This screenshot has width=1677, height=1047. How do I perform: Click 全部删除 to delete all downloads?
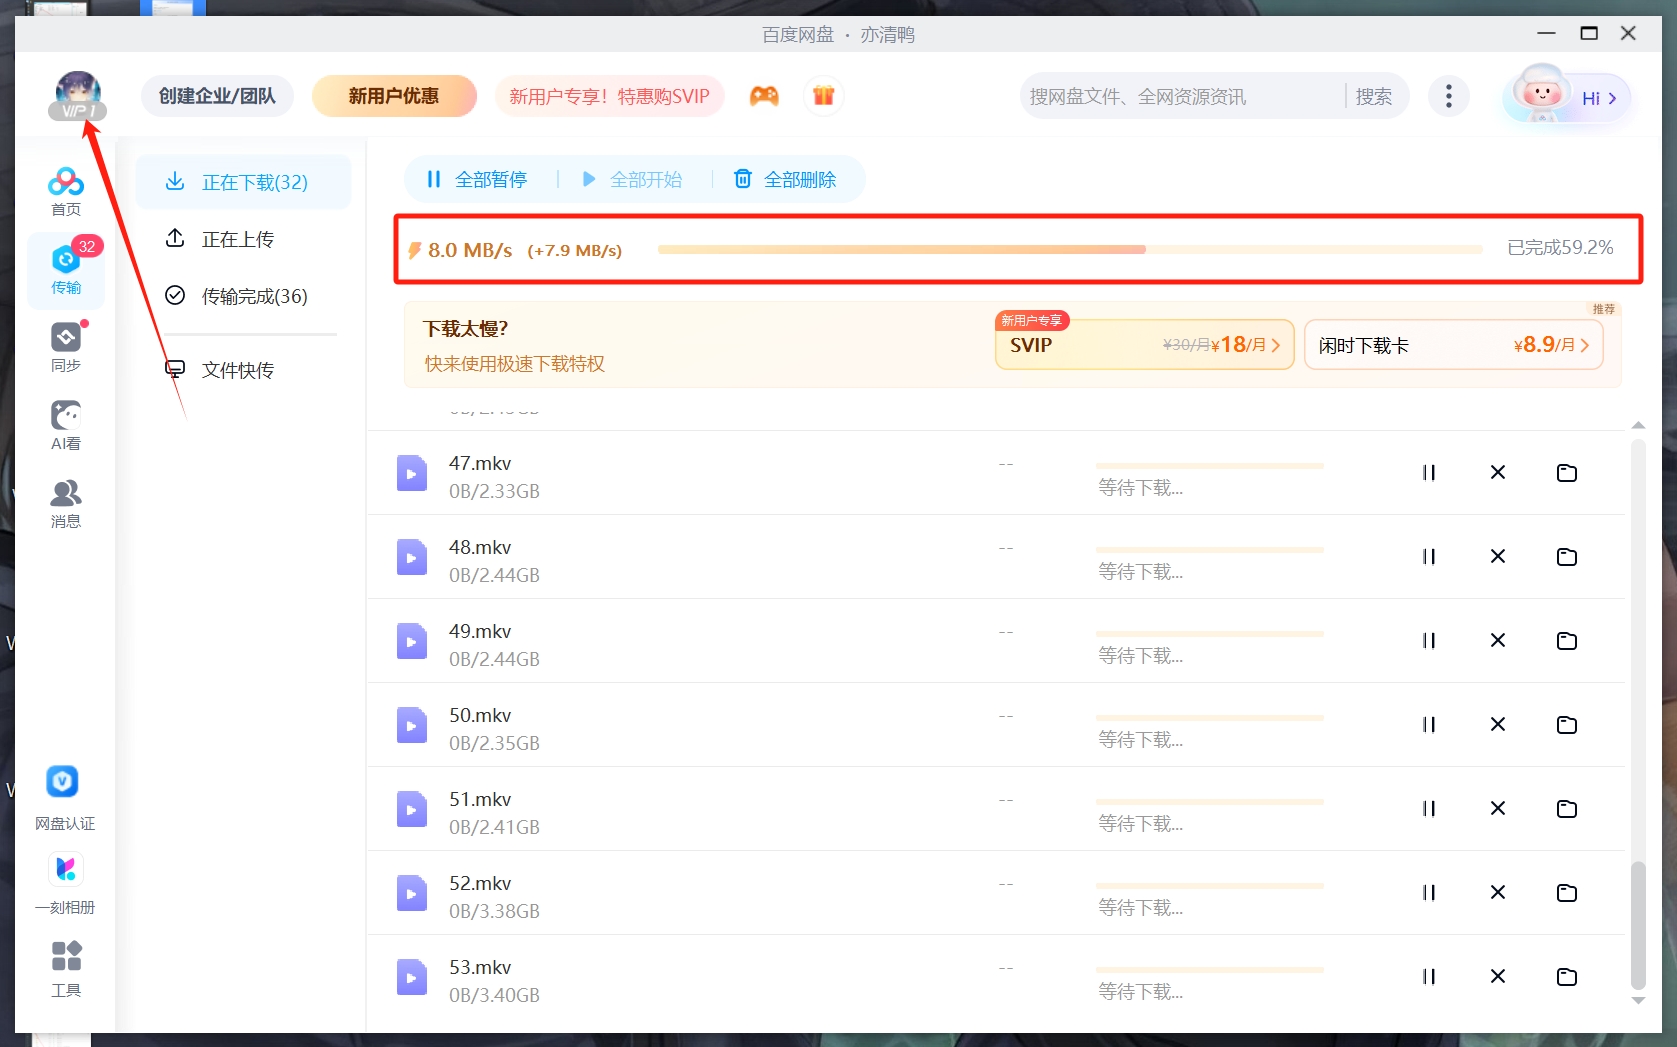[x=786, y=180]
